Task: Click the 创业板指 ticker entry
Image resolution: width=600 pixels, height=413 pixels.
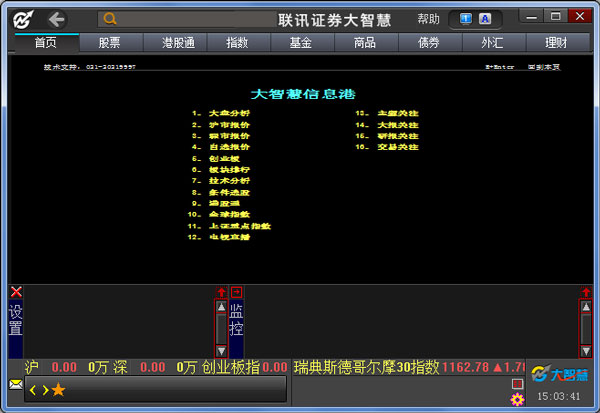Action: tap(244, 367)
